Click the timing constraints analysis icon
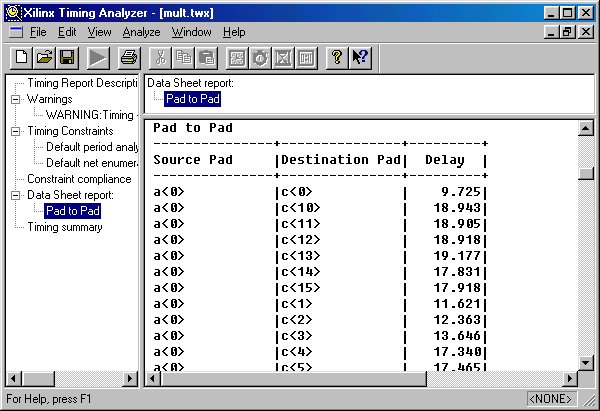This screenshot has width=600, height=411. pos(237,58)
